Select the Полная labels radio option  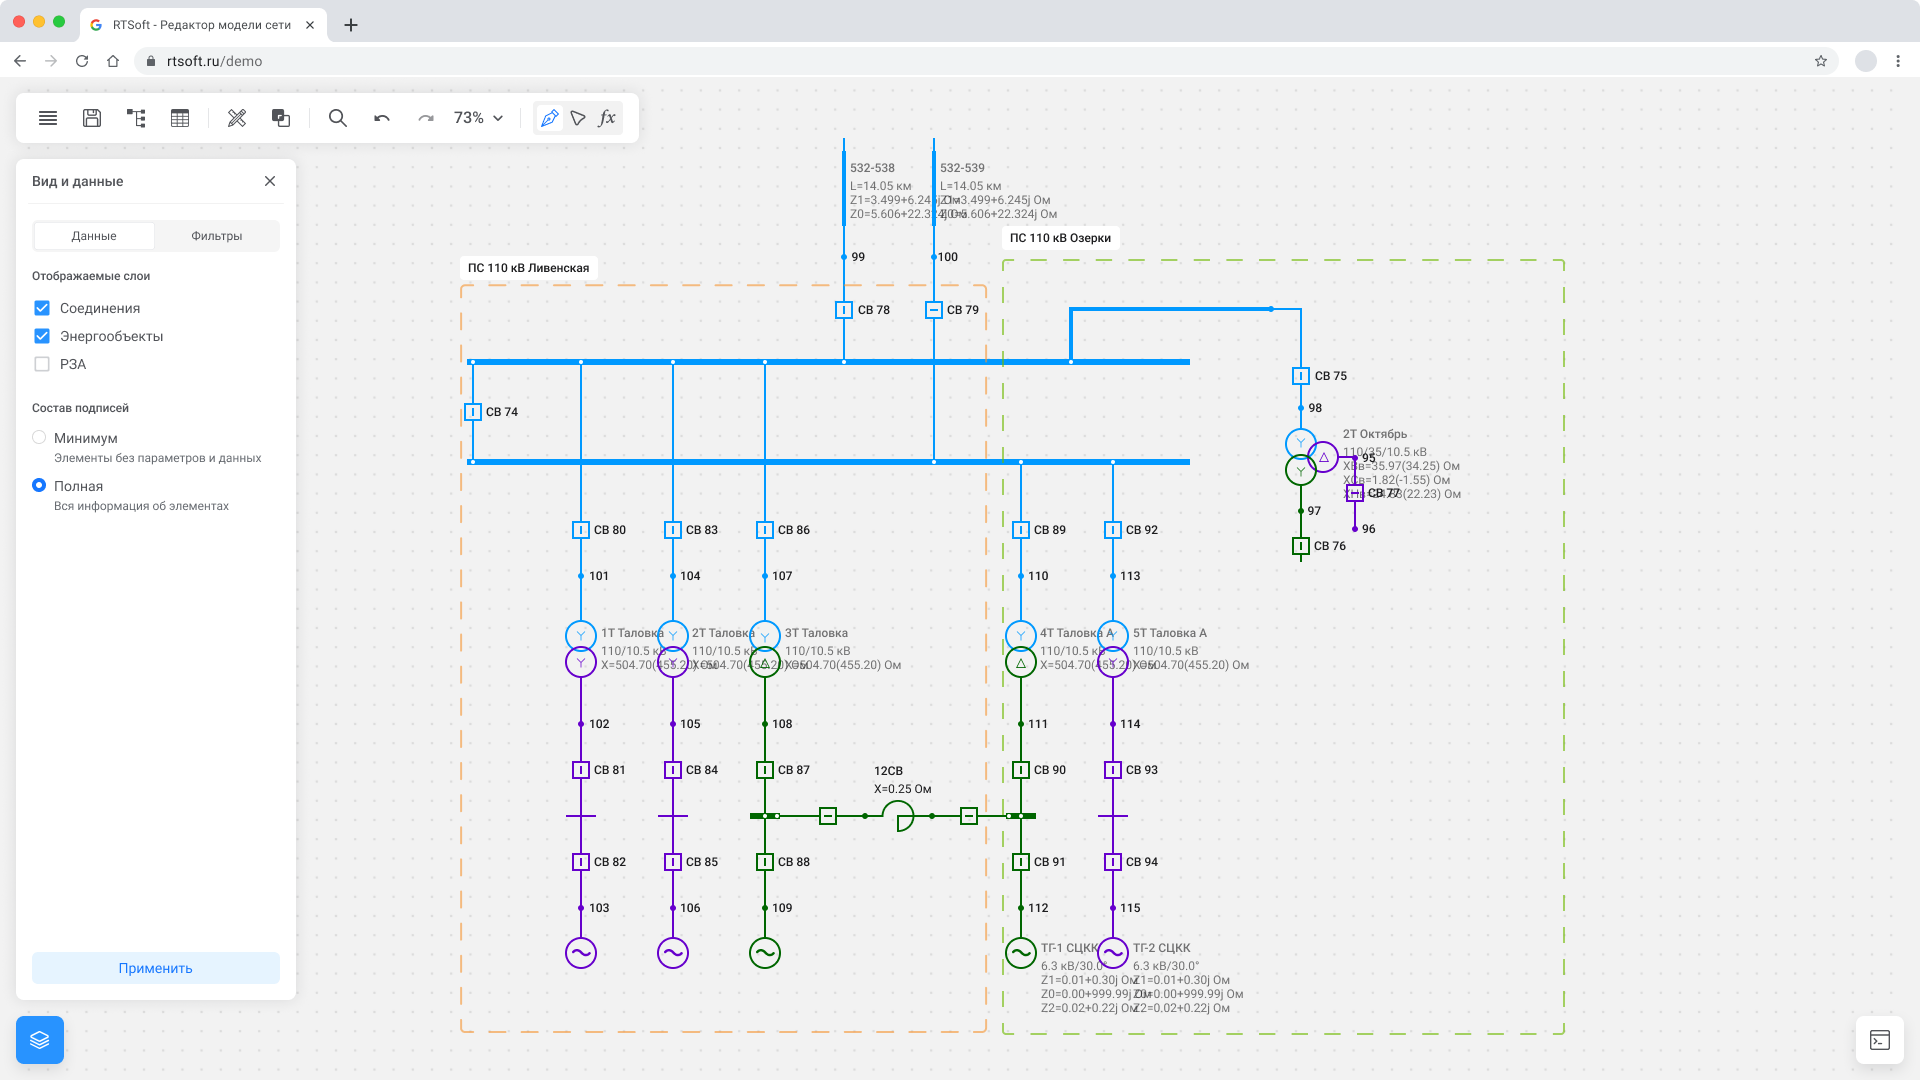click(x=39, y=485)
